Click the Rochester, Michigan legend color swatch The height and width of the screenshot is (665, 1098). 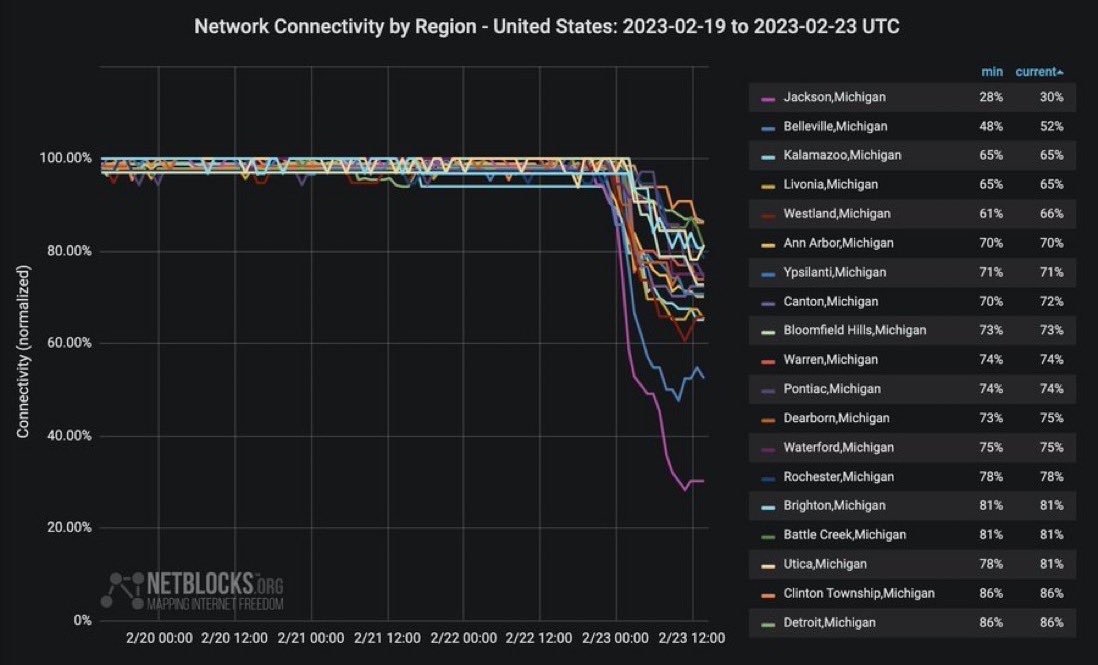[x=768, y=479]
